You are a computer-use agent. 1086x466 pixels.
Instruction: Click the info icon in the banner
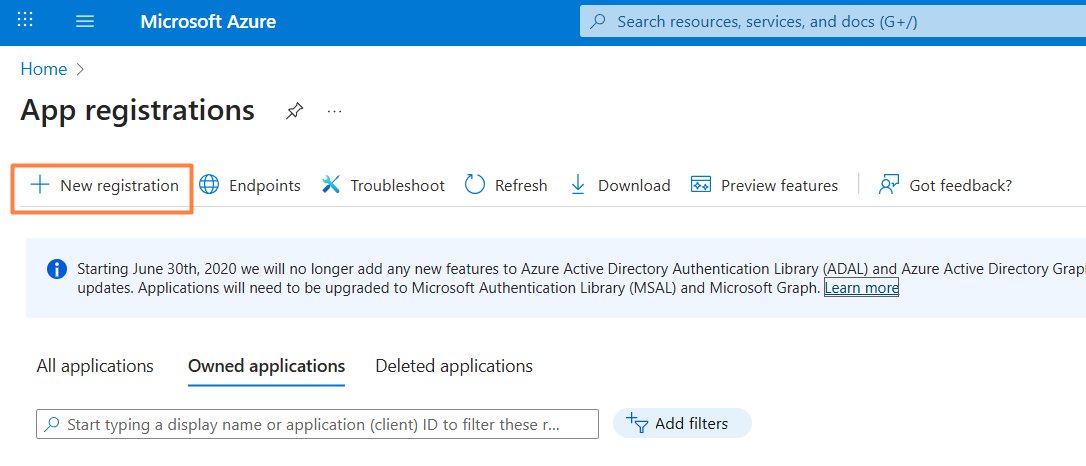pyautogui.click(x=57, y=269)
